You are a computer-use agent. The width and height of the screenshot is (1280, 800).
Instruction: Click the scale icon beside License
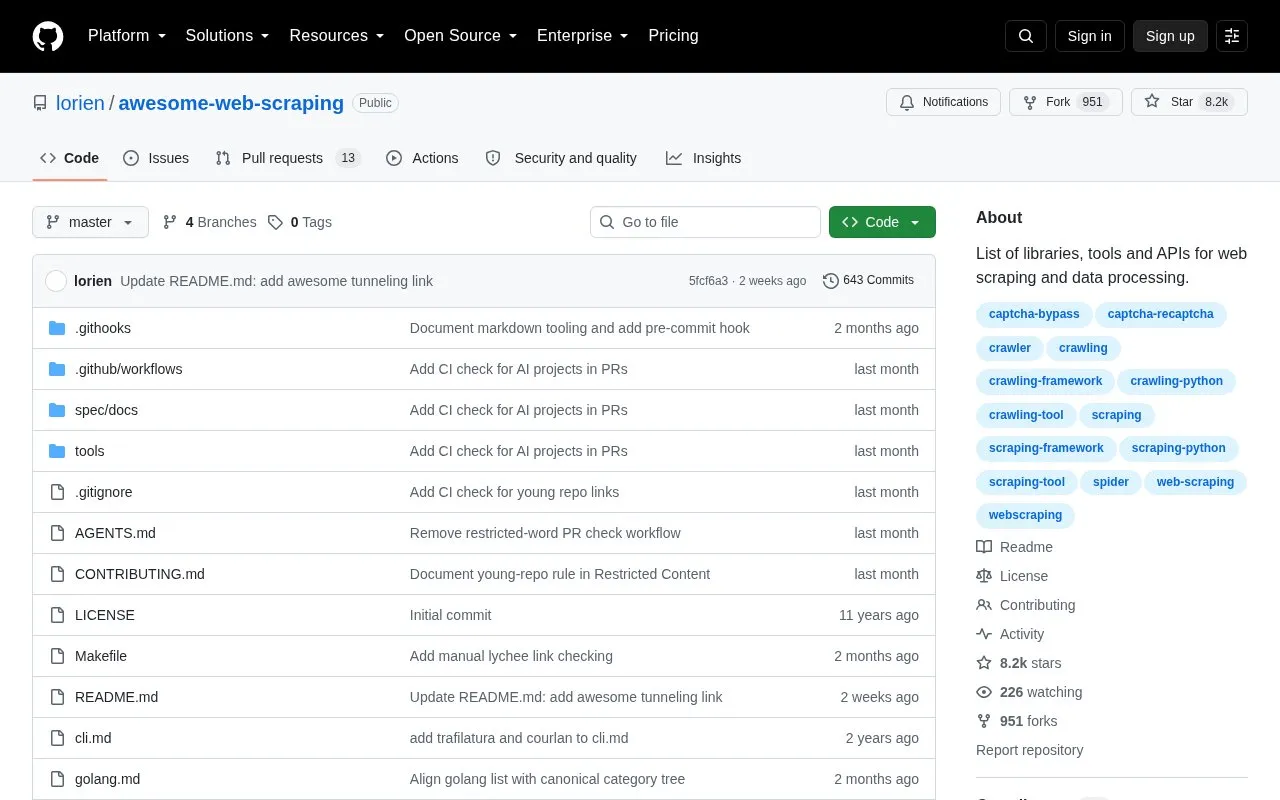(x=984, y=576)
